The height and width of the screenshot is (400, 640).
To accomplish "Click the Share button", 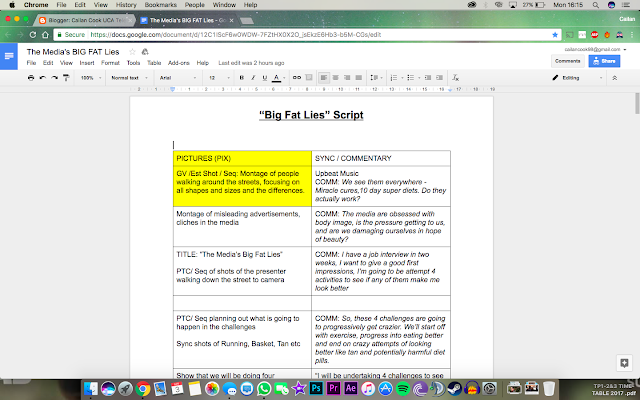I will click(604, 61).
